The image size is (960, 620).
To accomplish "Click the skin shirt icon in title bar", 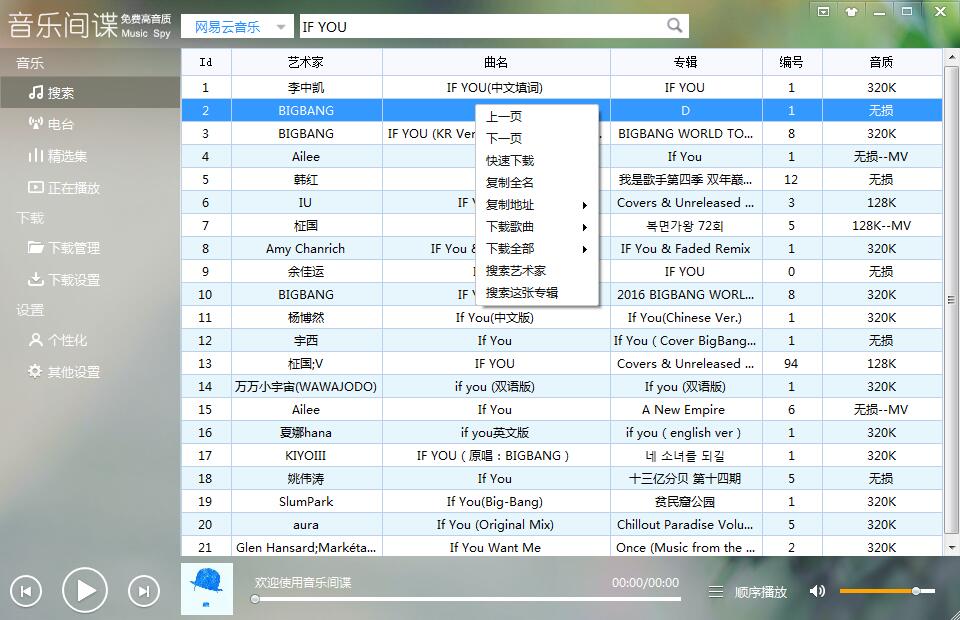I will click(x=851, y=12).
